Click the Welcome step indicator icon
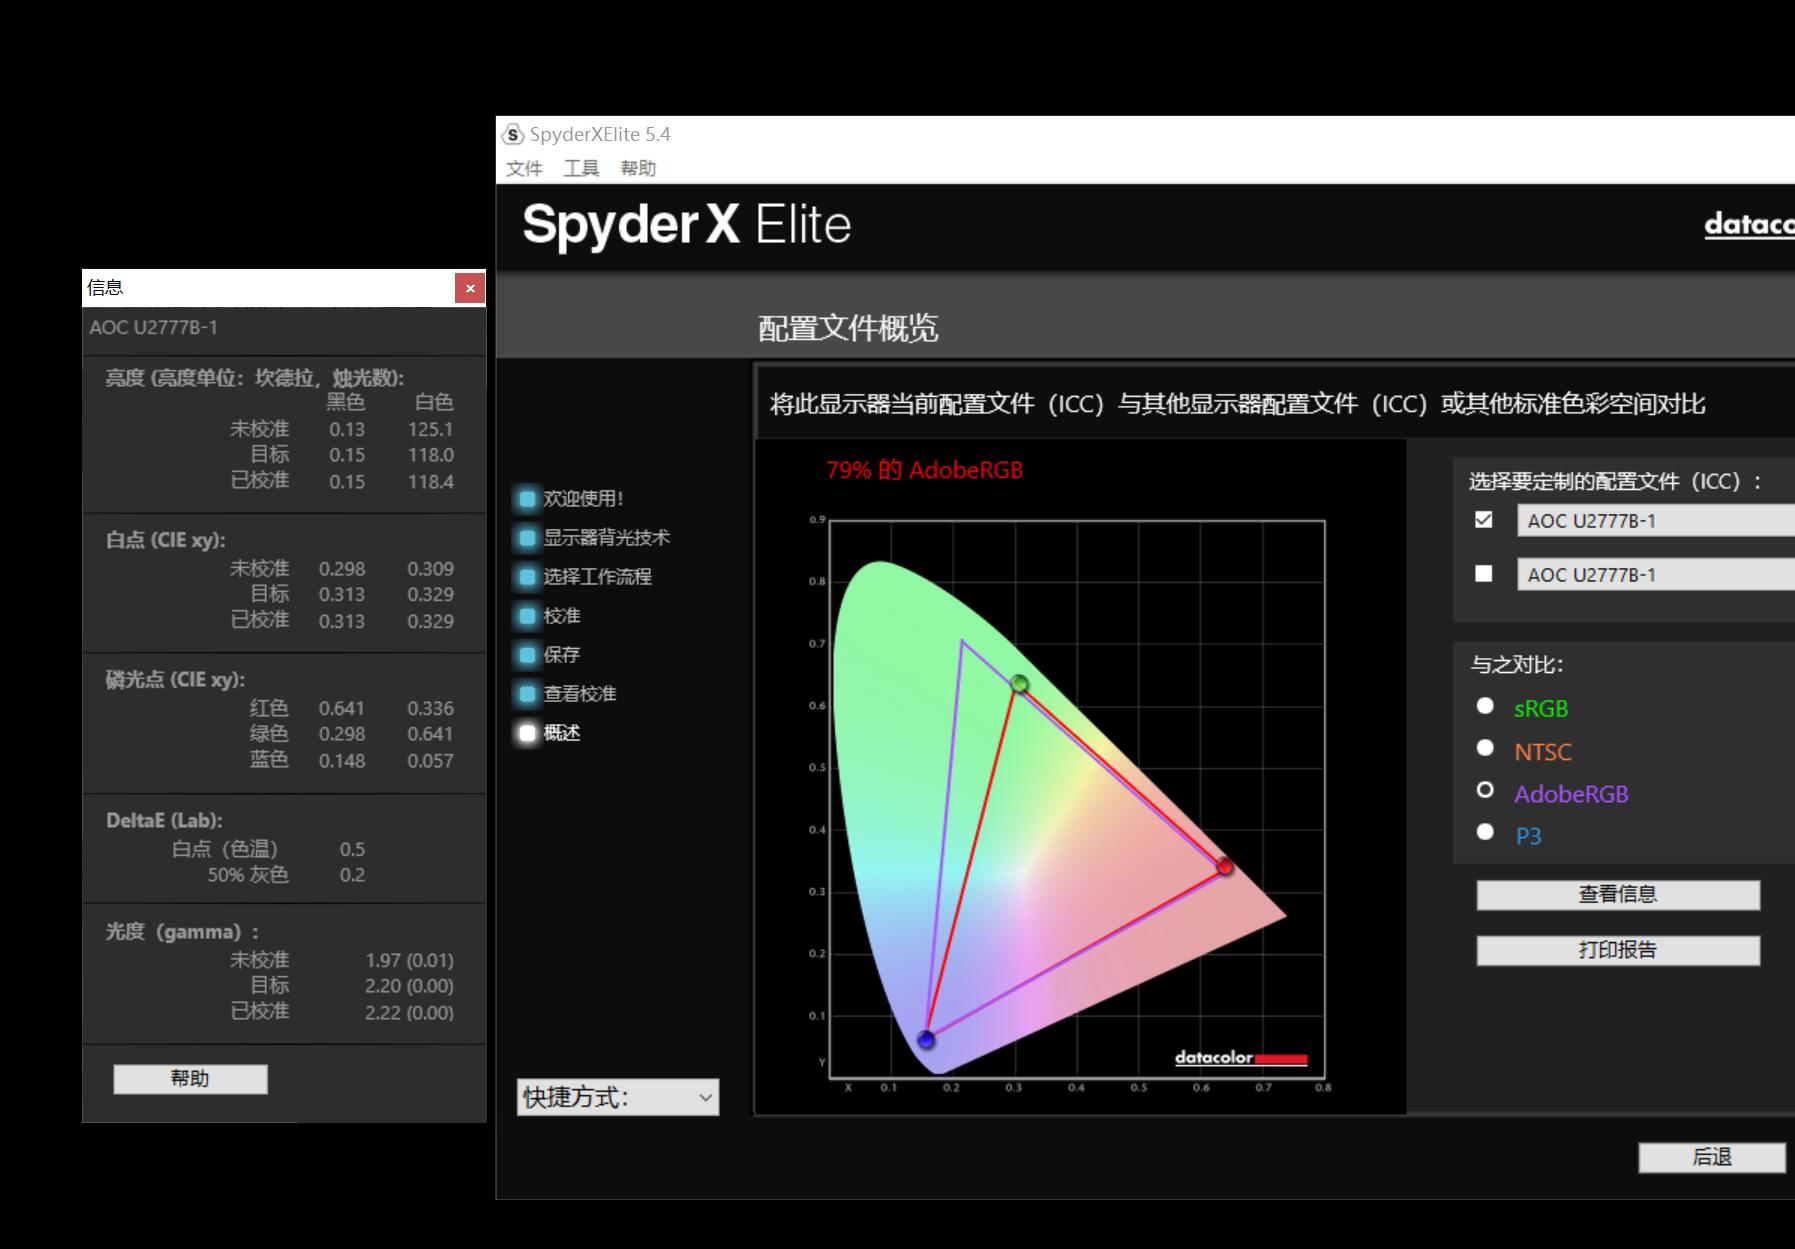The image size is (1795, 1249). click(x=527, y=499)
